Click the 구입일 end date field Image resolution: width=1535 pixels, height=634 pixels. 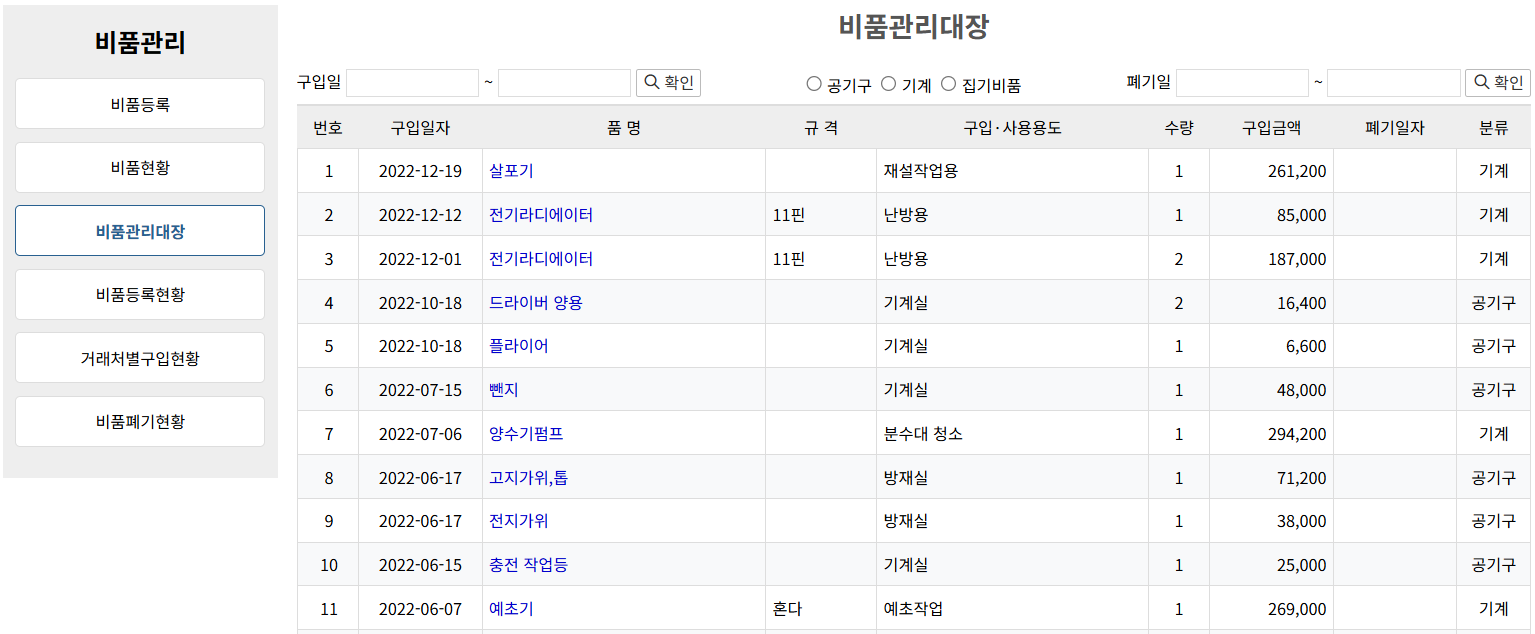click(x=564, y=83)
